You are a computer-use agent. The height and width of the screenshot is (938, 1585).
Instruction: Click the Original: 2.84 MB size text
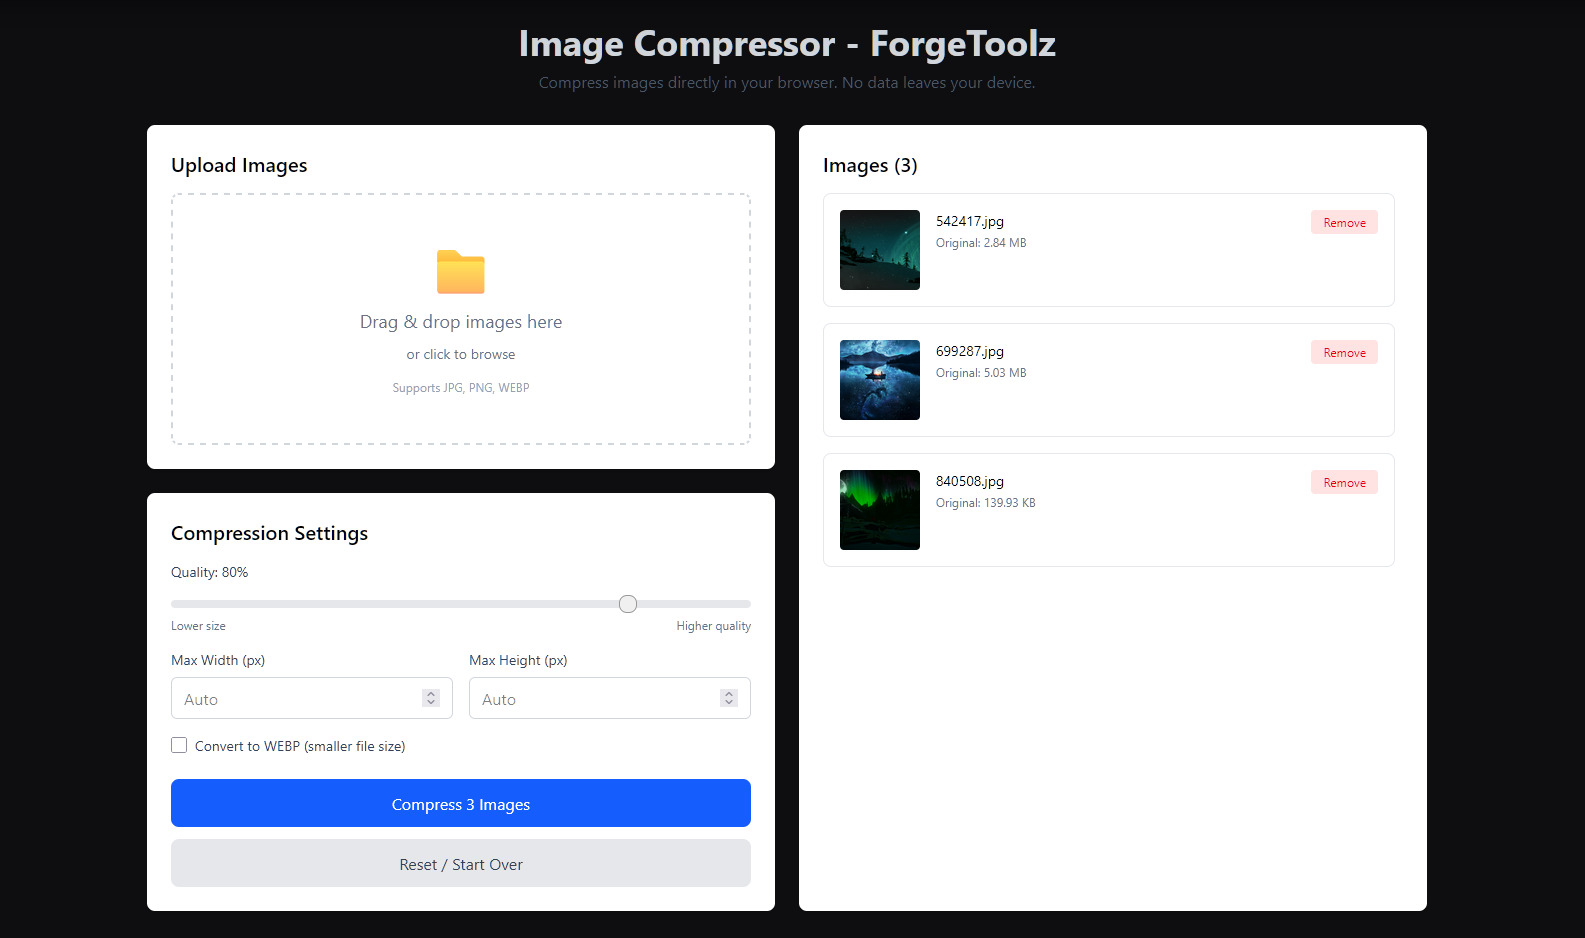click(x=981, y=243)
